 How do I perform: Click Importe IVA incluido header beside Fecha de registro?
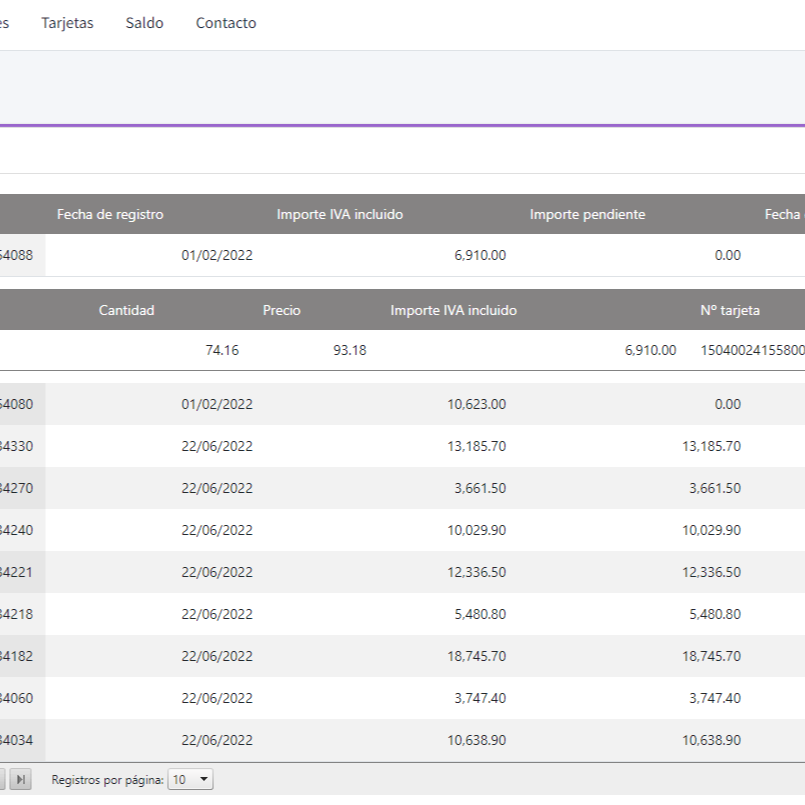[339, 214]
